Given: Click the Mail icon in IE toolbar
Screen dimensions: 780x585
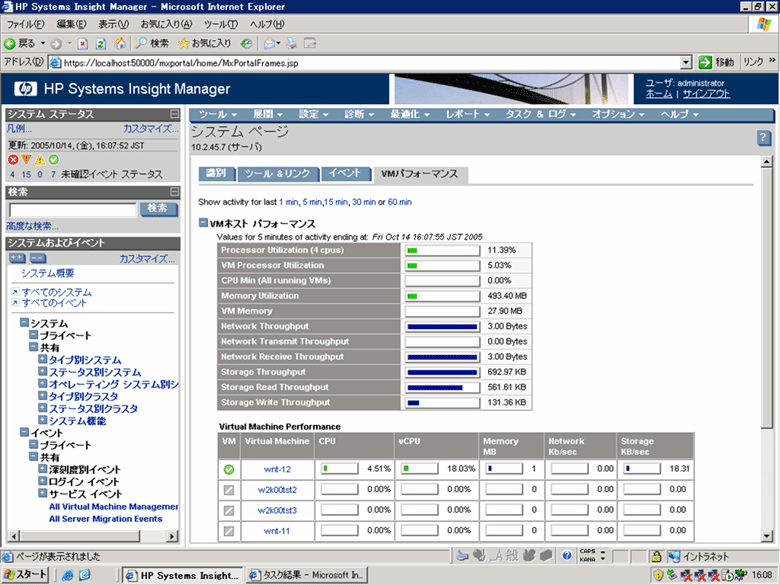Looking at the screenshot, I should pos(270,44).
